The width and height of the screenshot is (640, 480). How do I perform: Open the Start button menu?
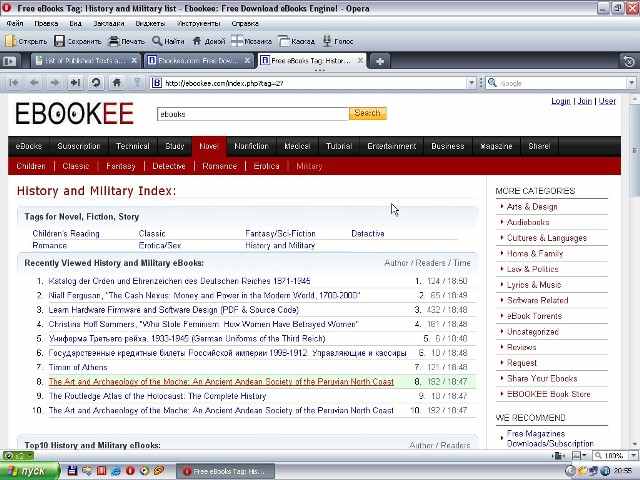(x=29, y=471)
